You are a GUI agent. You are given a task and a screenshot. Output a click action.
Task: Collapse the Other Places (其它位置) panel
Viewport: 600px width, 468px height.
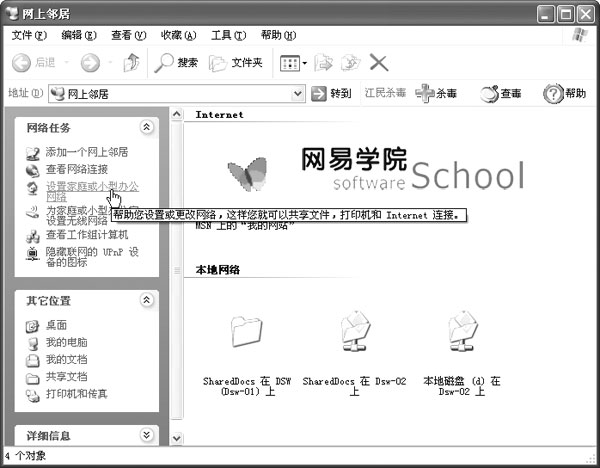tap(146, 300)
